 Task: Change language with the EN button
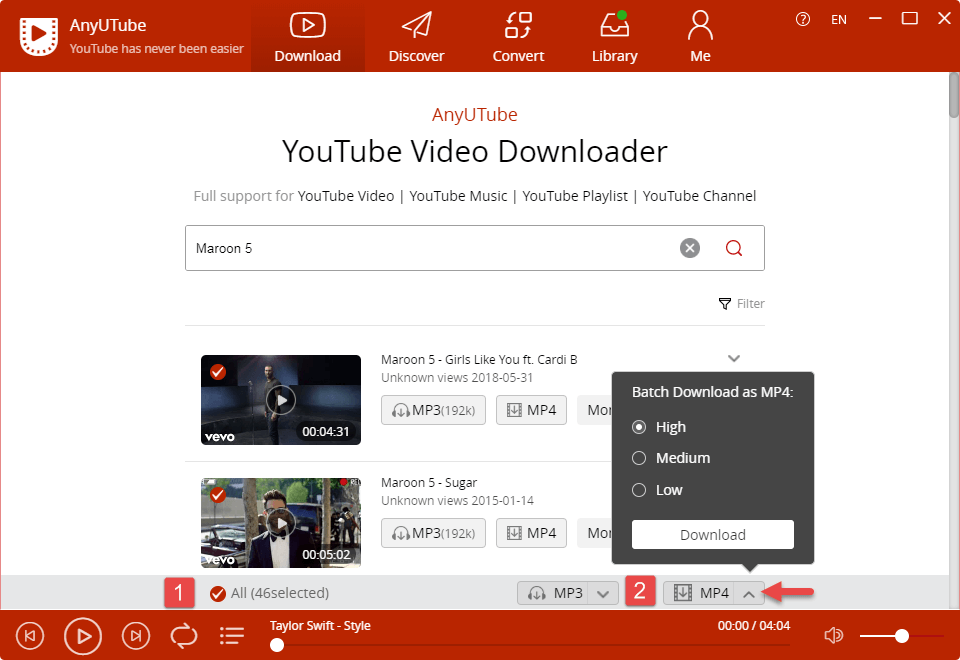[x=839, y=20]
